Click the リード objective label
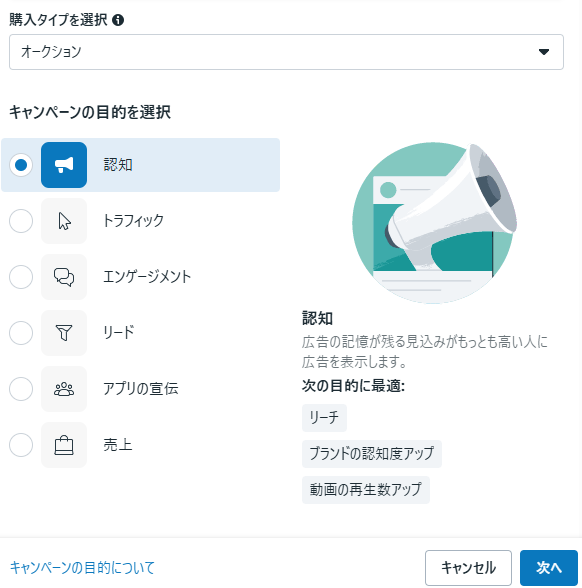Viewport: 582px width, 588px height. tap(119, 333)
